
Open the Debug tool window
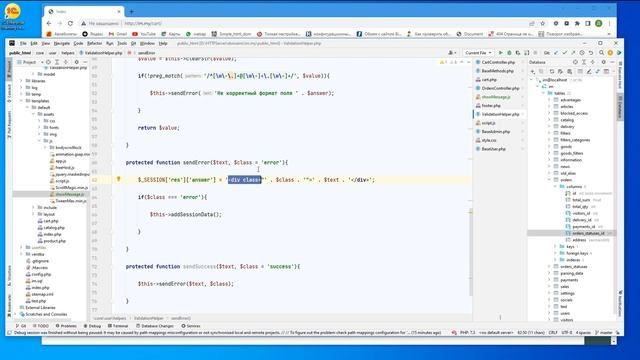click(x=92, y=326)
